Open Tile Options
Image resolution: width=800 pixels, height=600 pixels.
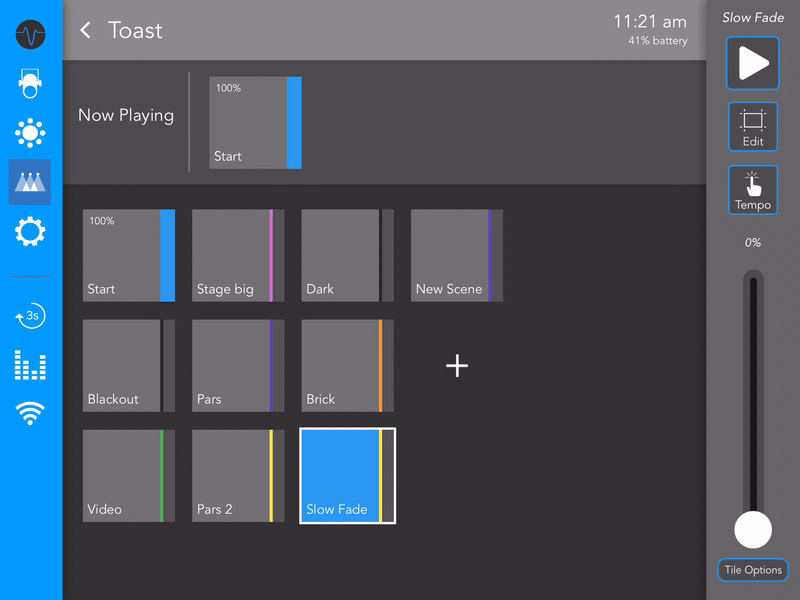753,570
